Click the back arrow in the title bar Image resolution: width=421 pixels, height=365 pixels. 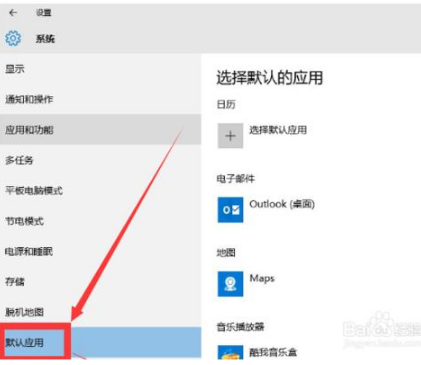coord(13,13)
